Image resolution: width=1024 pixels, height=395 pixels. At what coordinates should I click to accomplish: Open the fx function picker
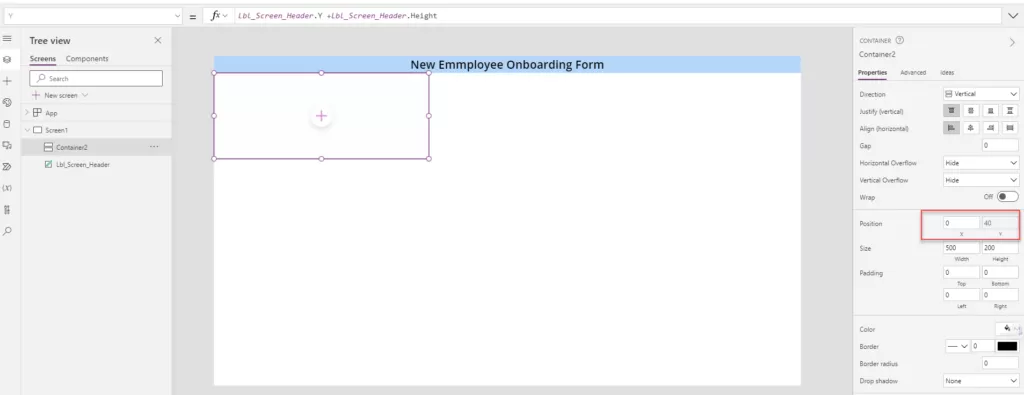pos(219,16)
